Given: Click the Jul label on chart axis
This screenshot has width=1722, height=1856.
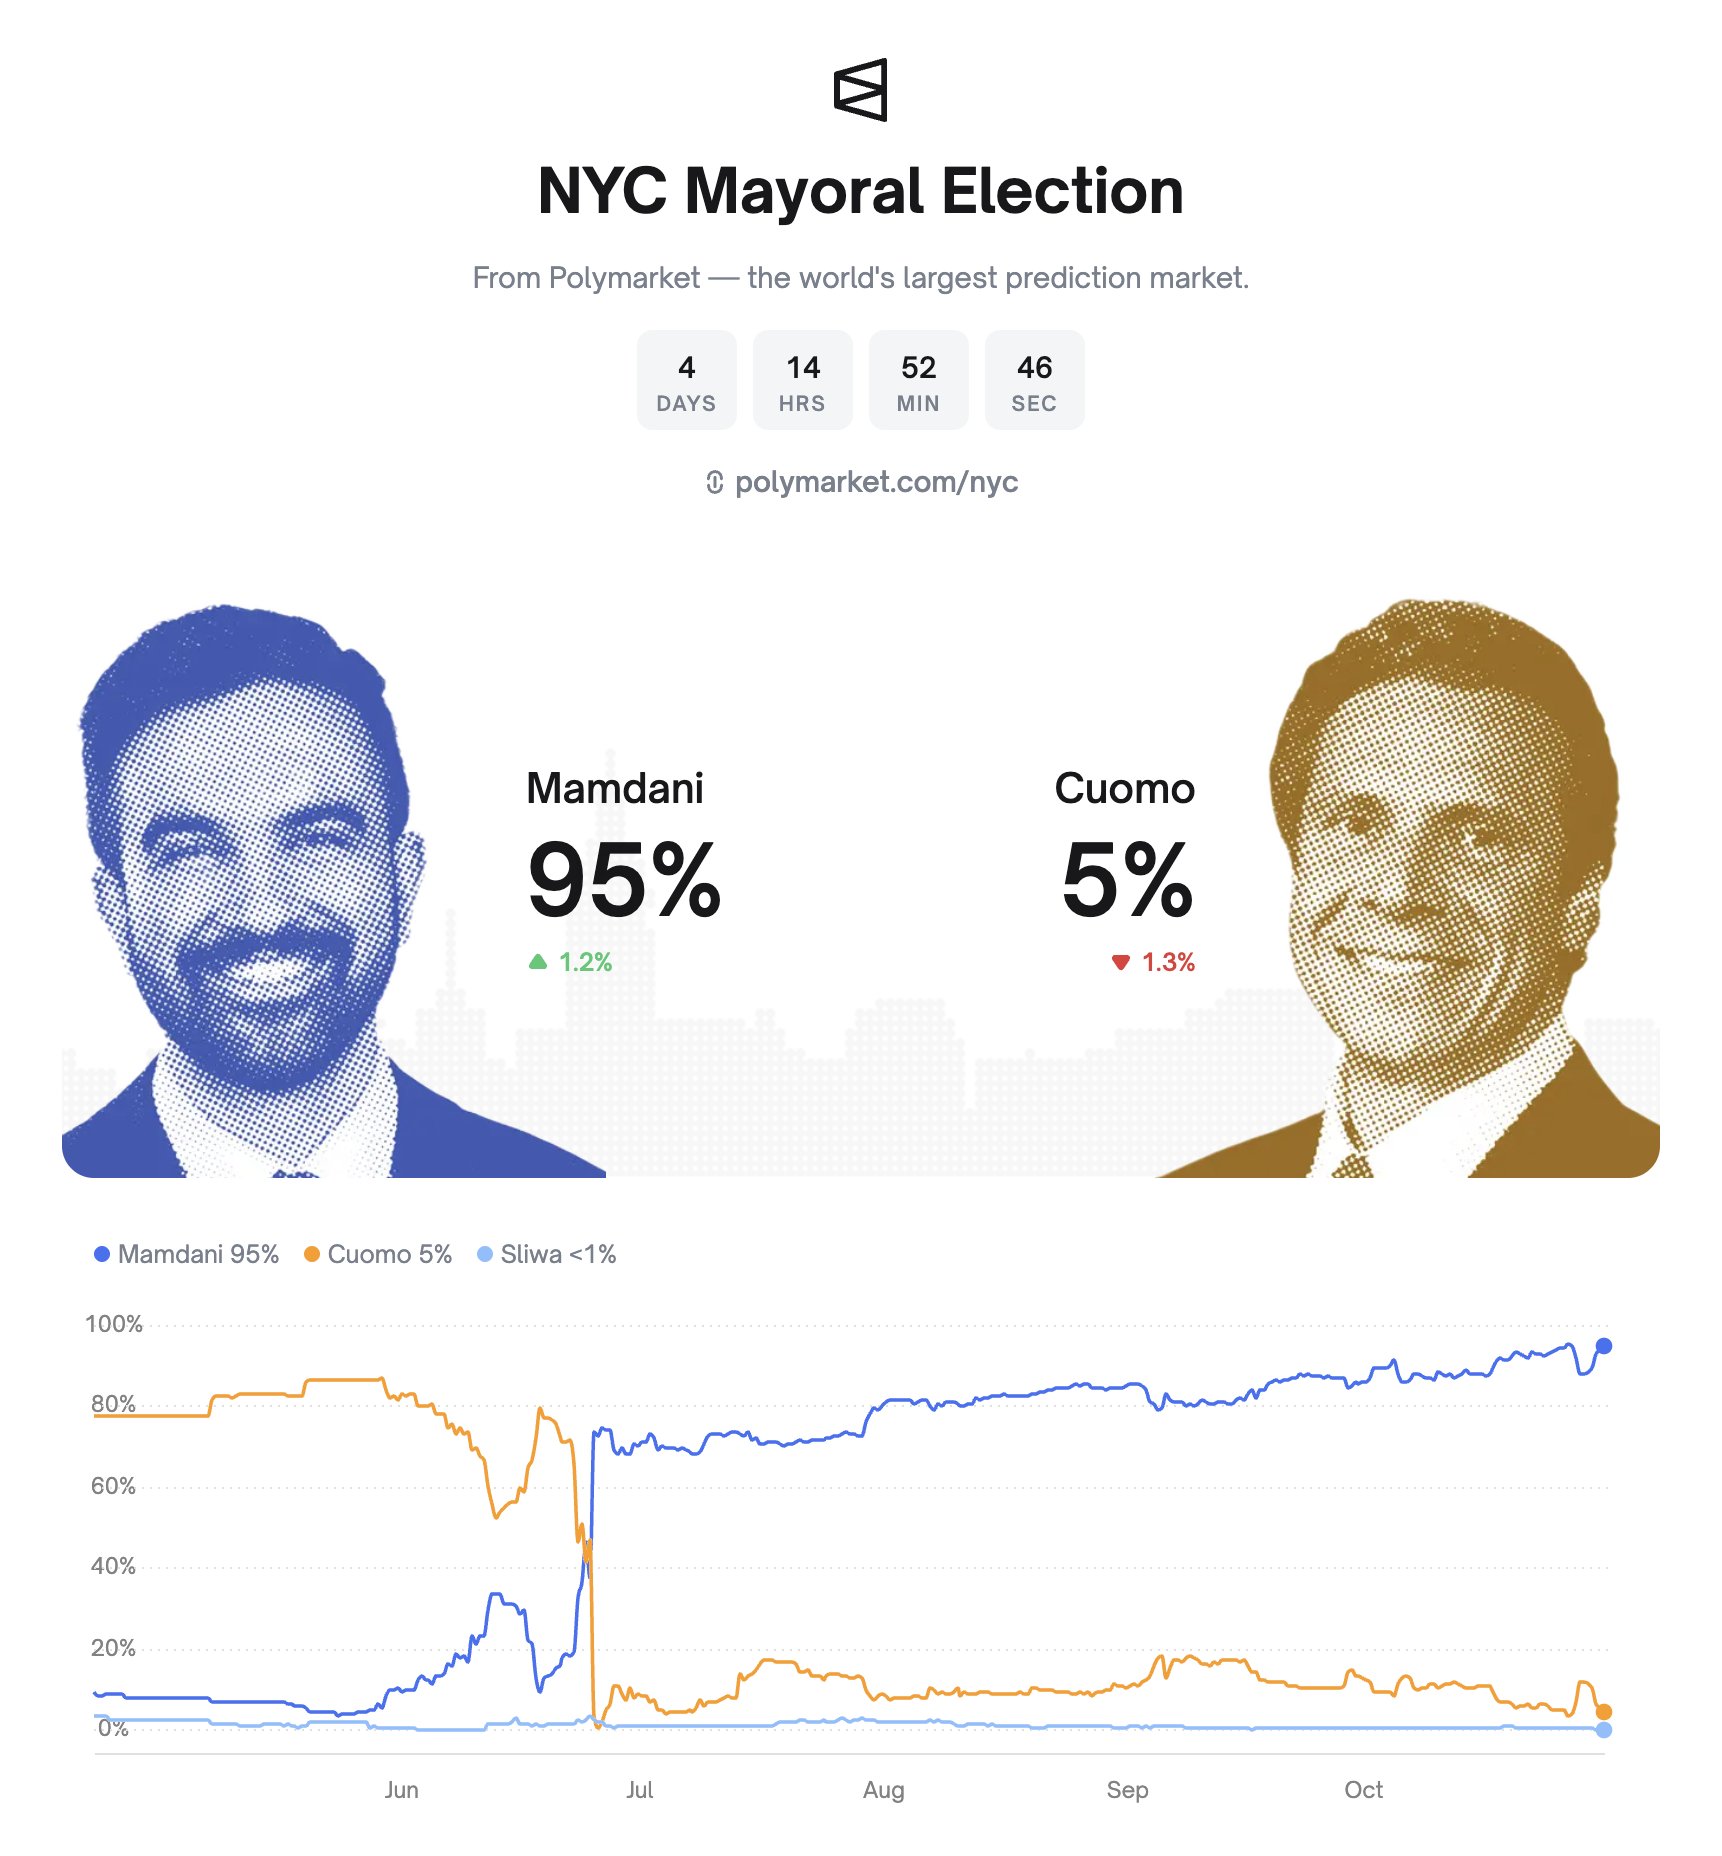Looking at the screenshot, I should [640, 1790].
